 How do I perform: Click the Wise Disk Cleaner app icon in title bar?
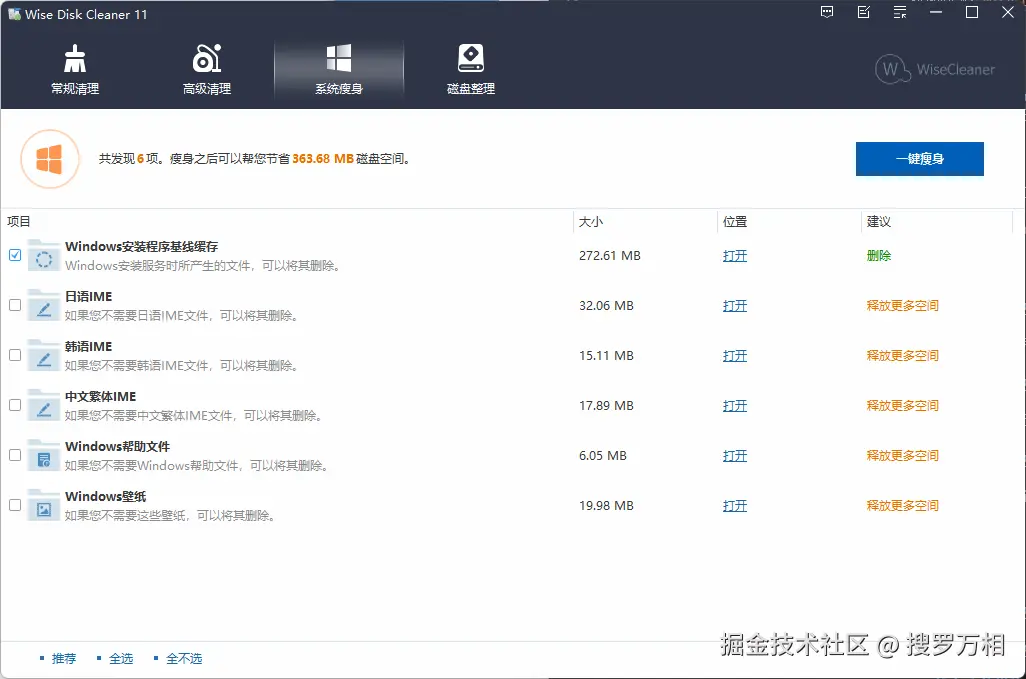click(x=14, y=14)
